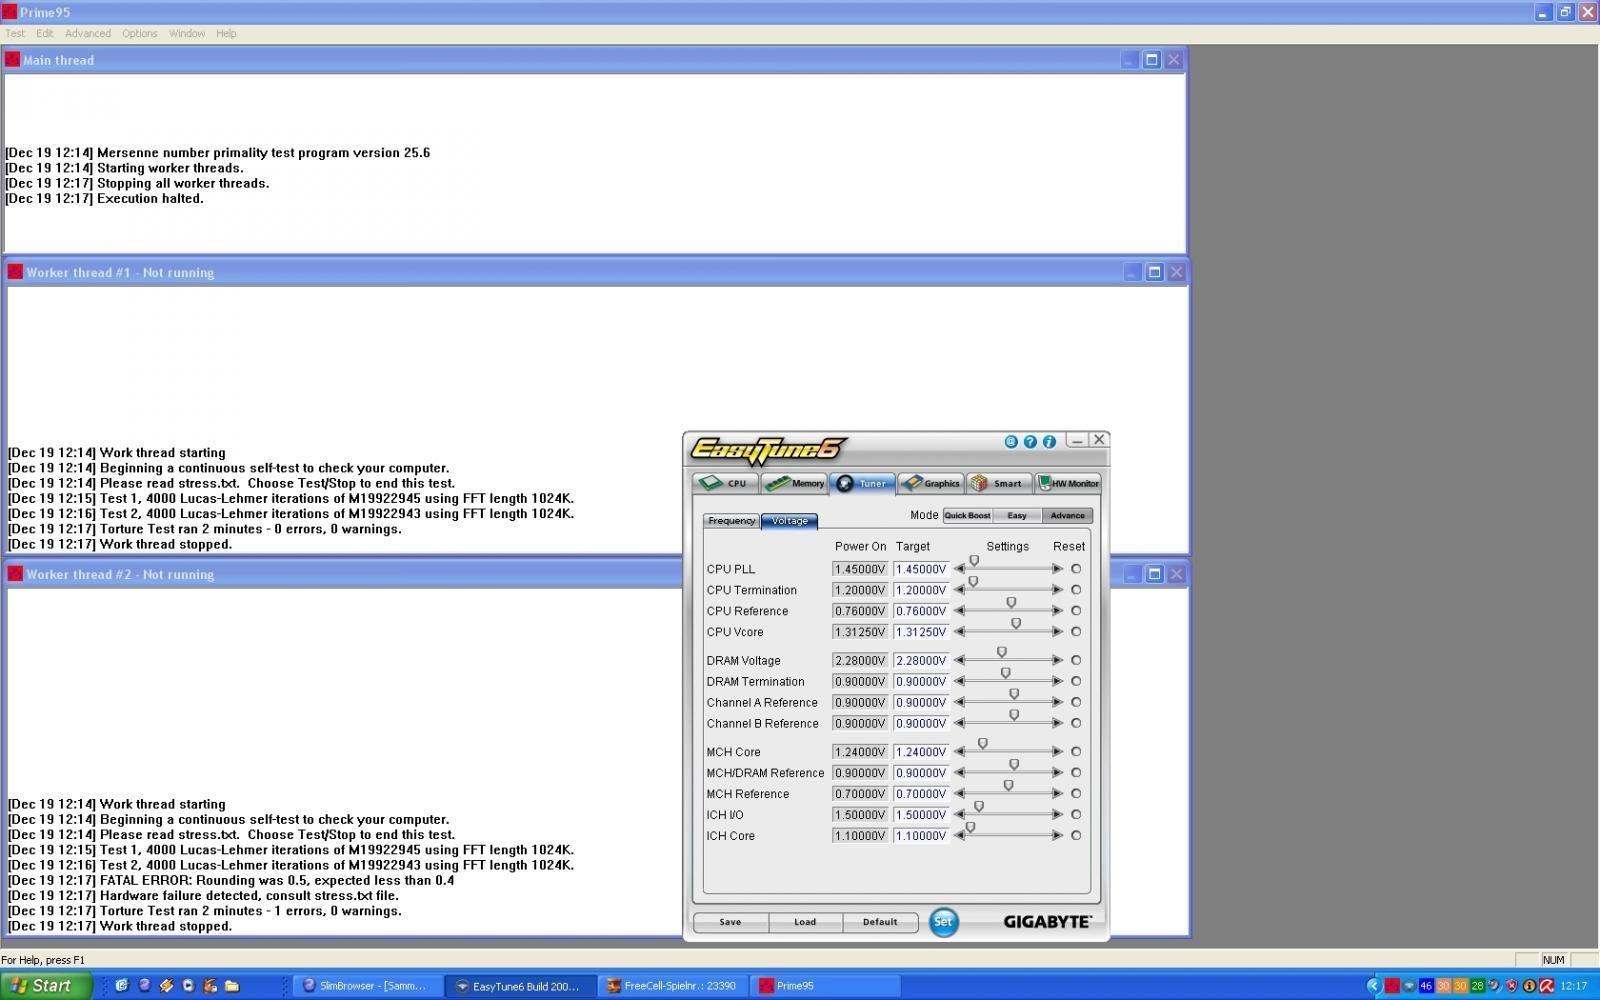The image size is (1600, 1000).
Task: Reset CPU Vcore voltage radio button
Action: pyautogui.click(x=1076, y=632)
